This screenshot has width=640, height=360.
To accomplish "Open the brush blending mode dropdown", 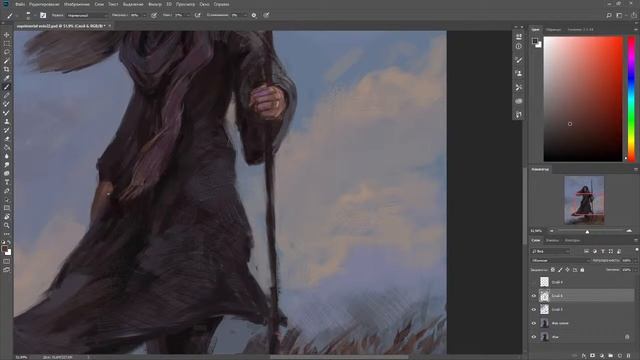I will click(x=87, y=15).
